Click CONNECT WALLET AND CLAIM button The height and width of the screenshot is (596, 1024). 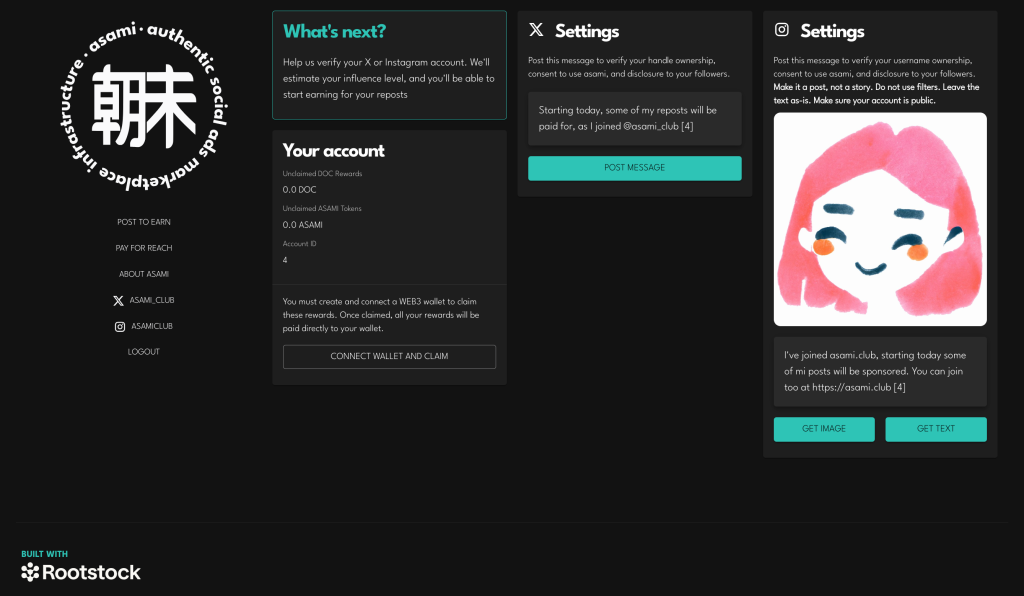[x=389, y=356]
